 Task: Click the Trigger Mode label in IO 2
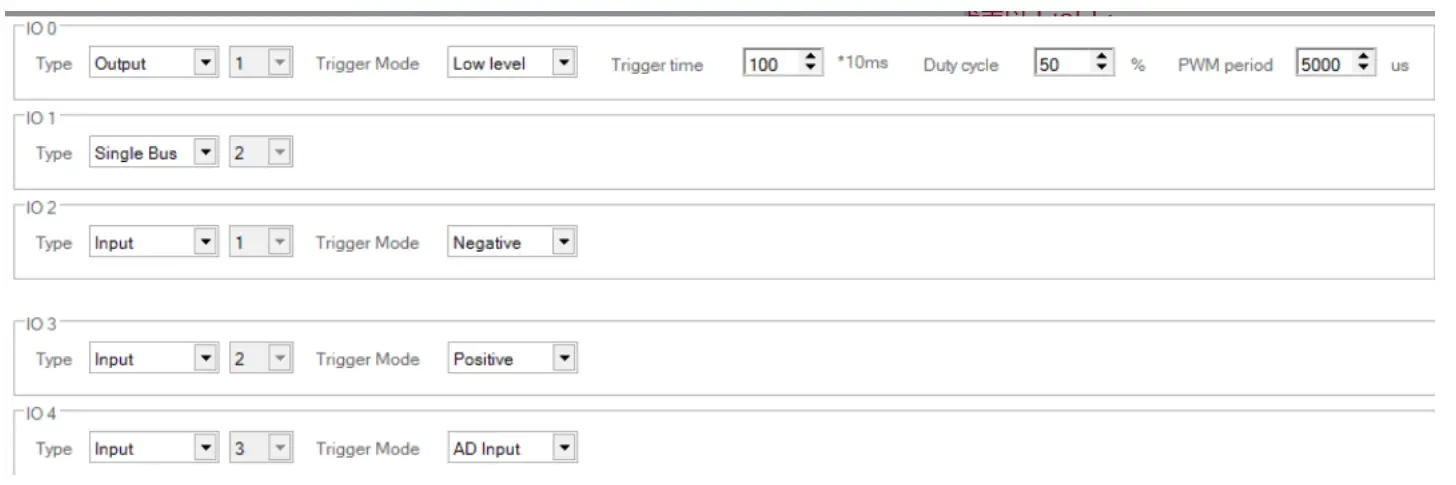tap(367, 243)
